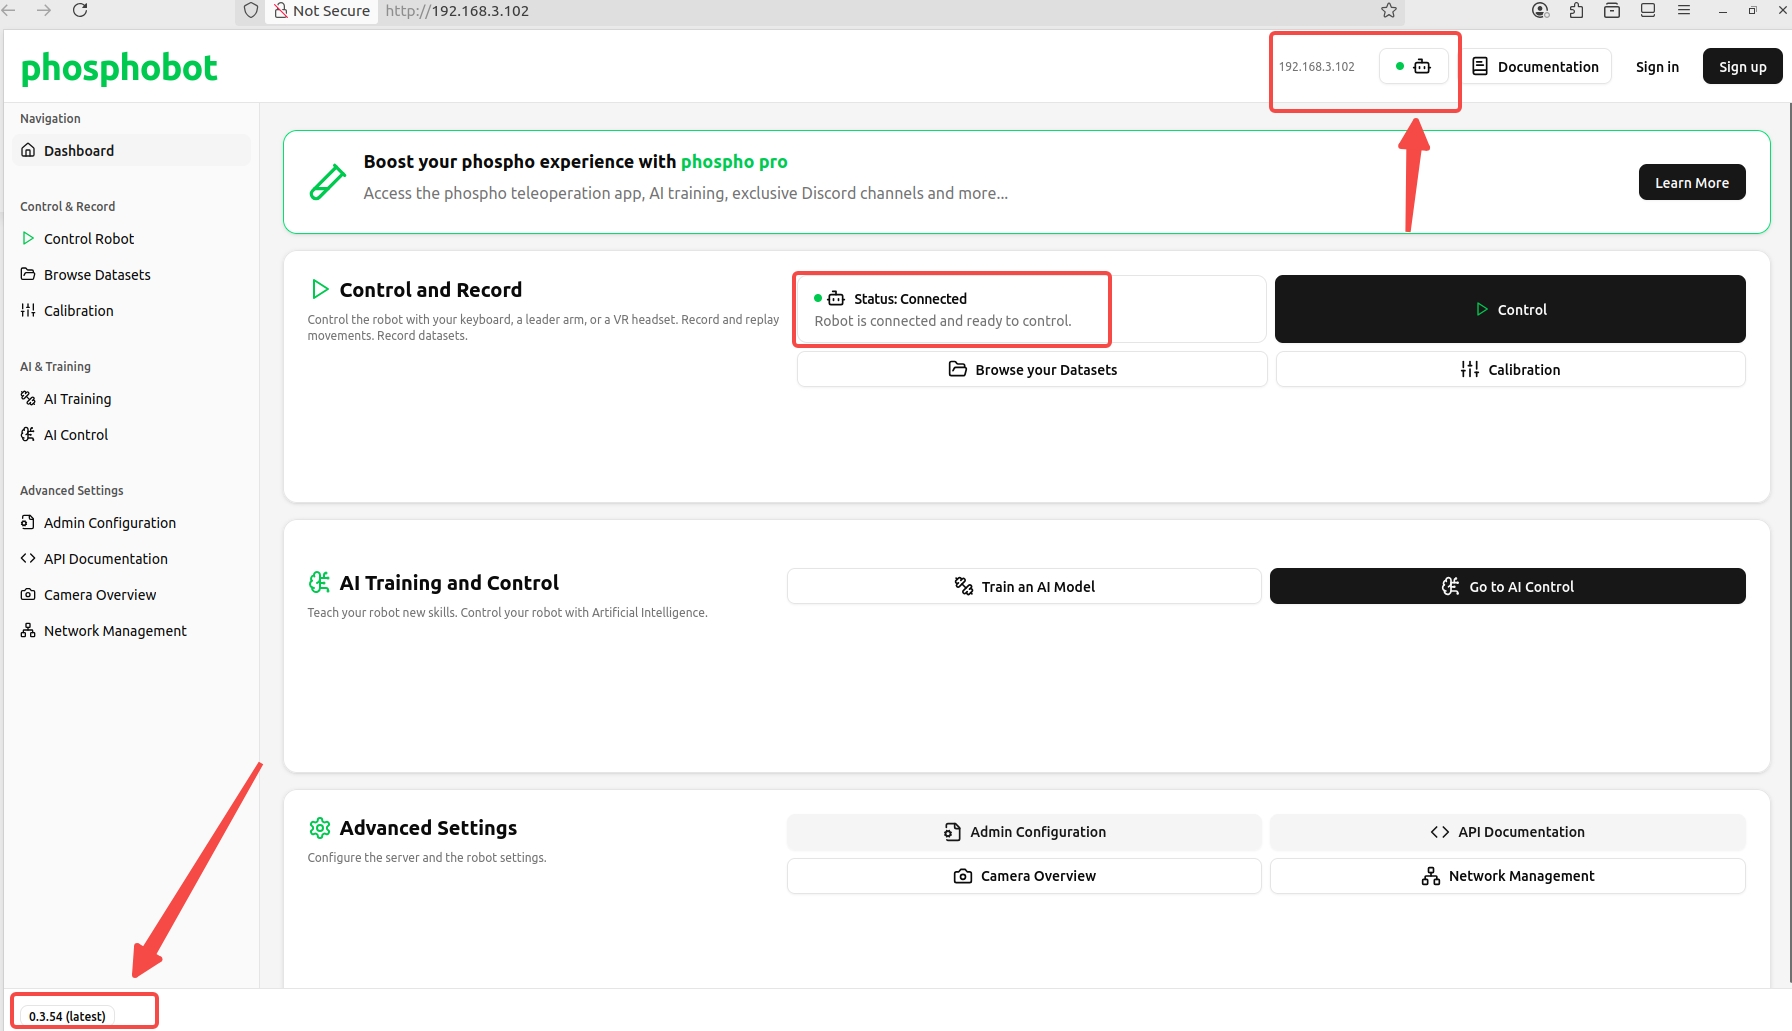This screenshot has height=1031, width=1792.
Task: Open the browser hamburger menu
Action: coord(1684,10)
